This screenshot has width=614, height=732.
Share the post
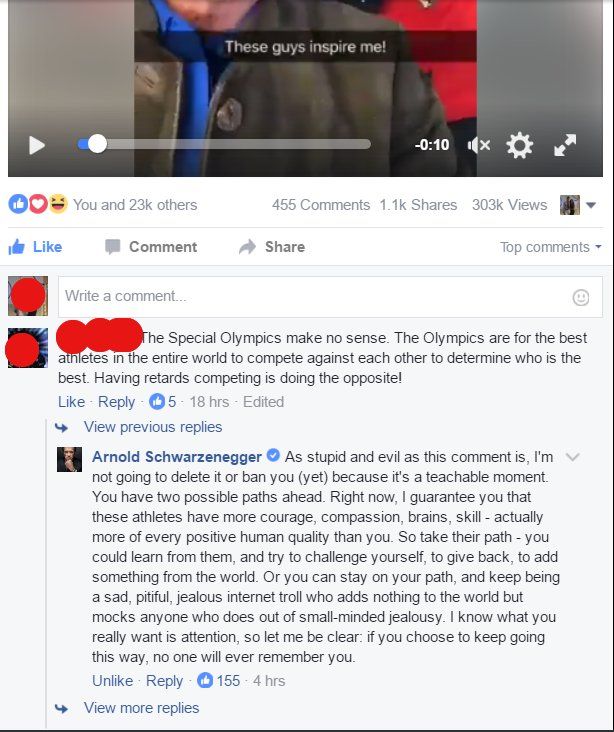click(x=272, y=246)
